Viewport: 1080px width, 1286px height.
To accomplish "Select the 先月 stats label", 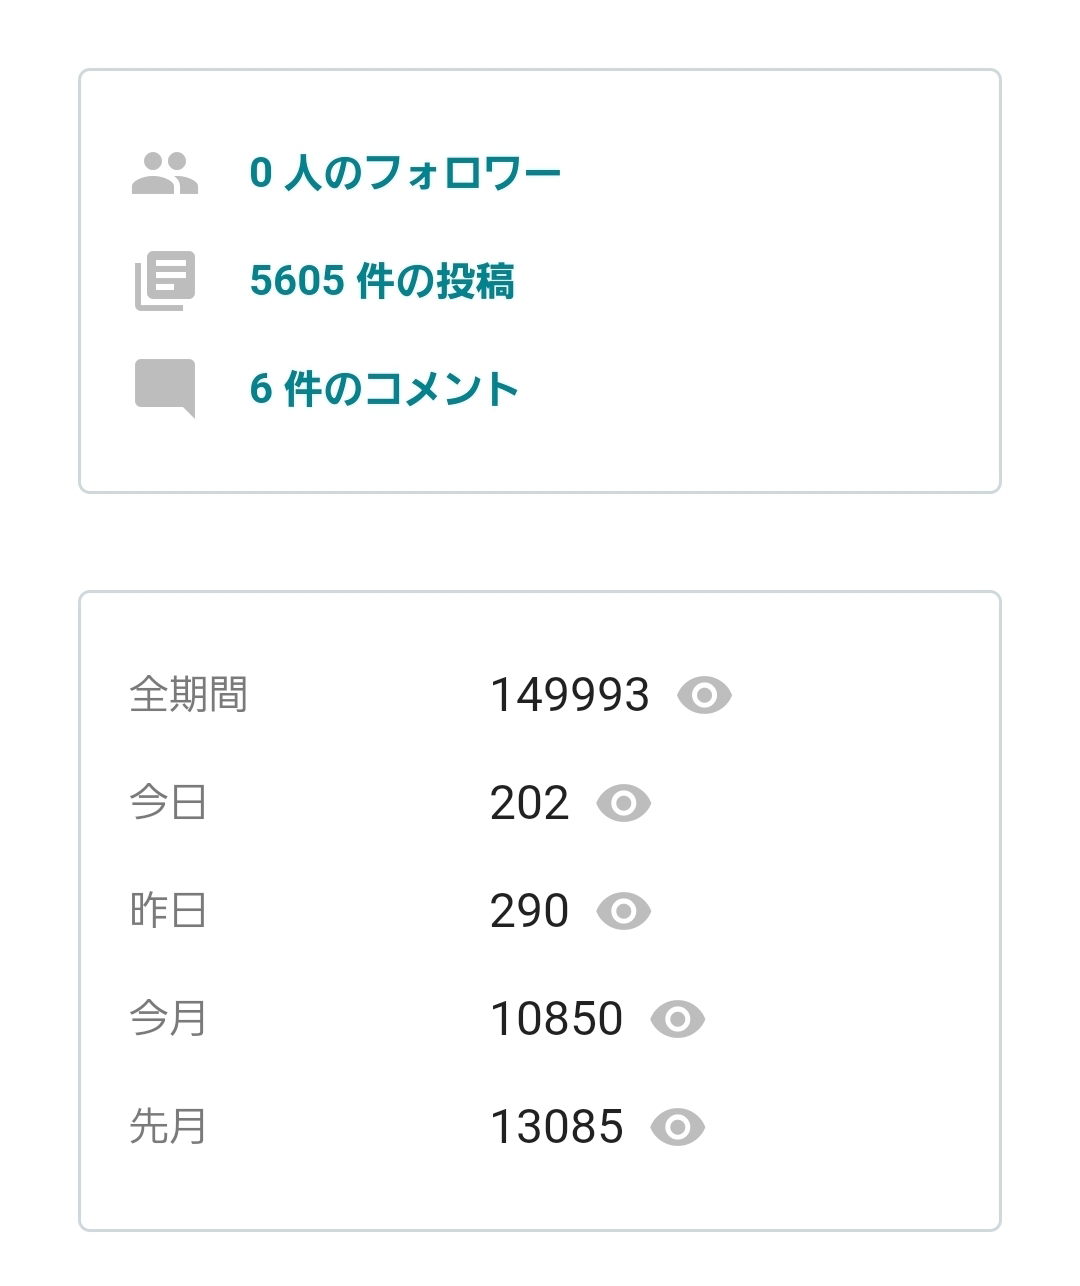I will (168, 1126).
